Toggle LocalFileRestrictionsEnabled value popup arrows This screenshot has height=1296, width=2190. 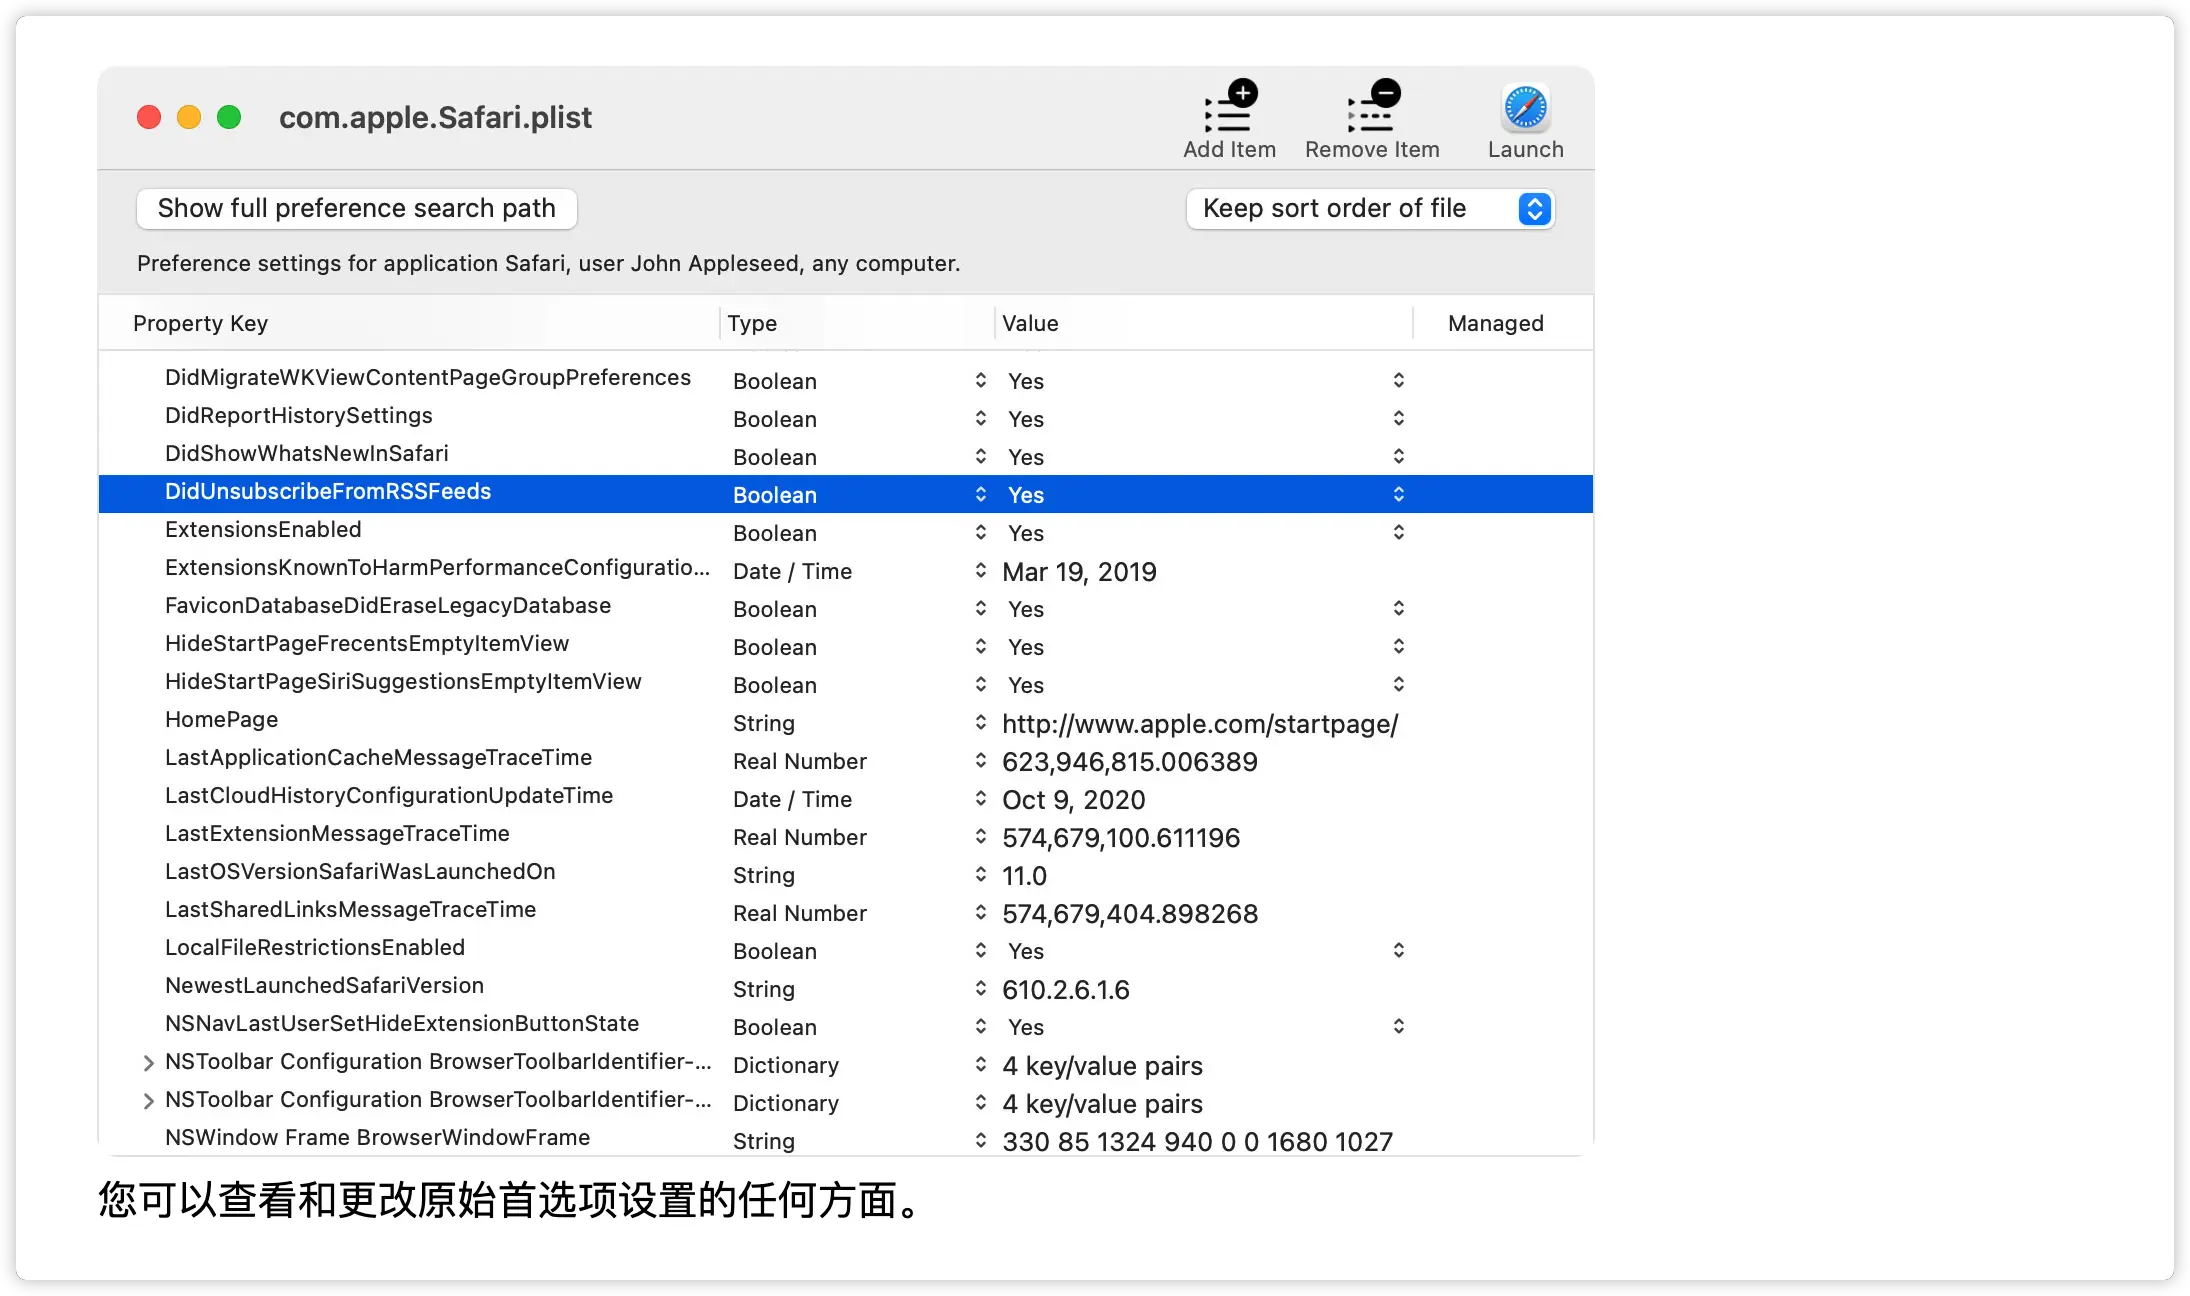[x=1398, y=950]
